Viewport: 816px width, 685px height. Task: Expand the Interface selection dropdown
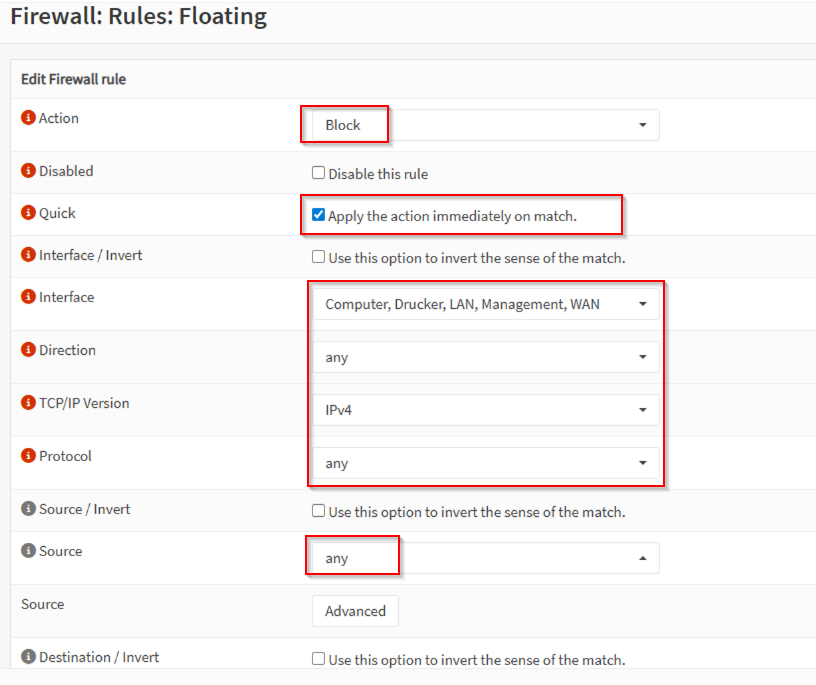tap(485, 304)
